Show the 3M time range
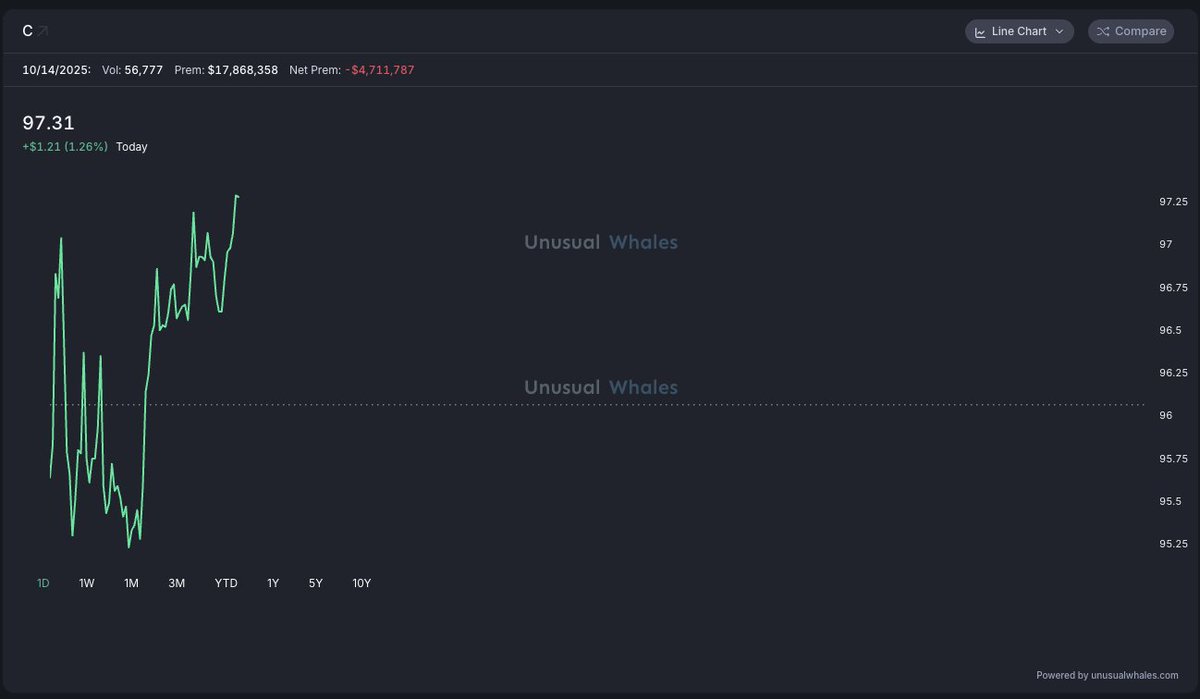The image size is (1200, 699). [177, 583]
